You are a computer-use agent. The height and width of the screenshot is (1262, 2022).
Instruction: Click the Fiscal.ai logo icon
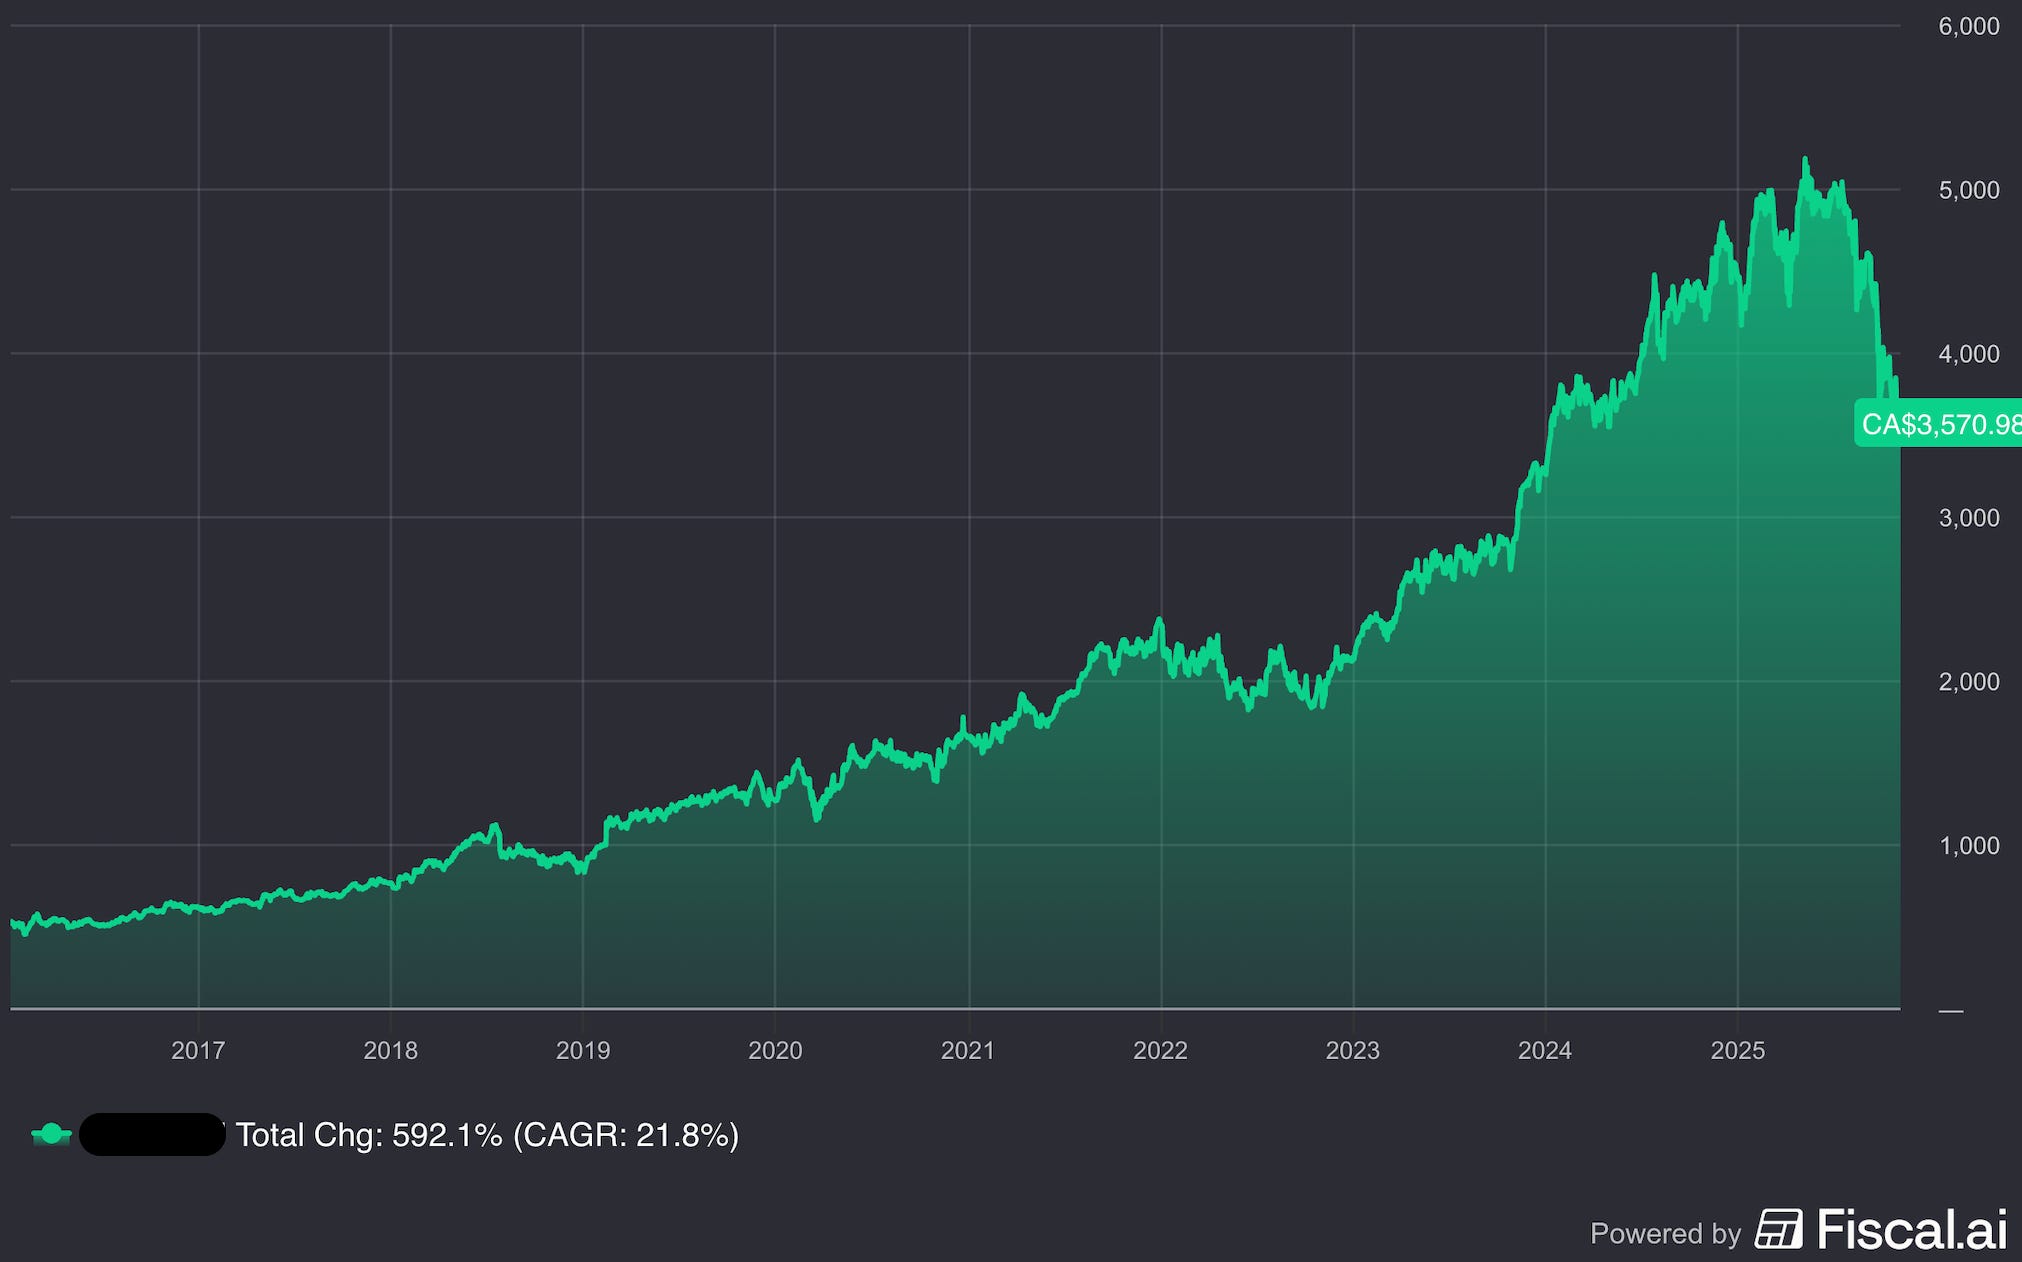pos(1778,1230)
